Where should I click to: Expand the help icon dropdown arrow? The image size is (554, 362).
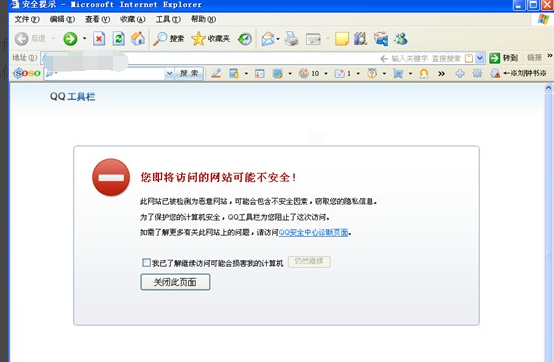click(384, 73)
